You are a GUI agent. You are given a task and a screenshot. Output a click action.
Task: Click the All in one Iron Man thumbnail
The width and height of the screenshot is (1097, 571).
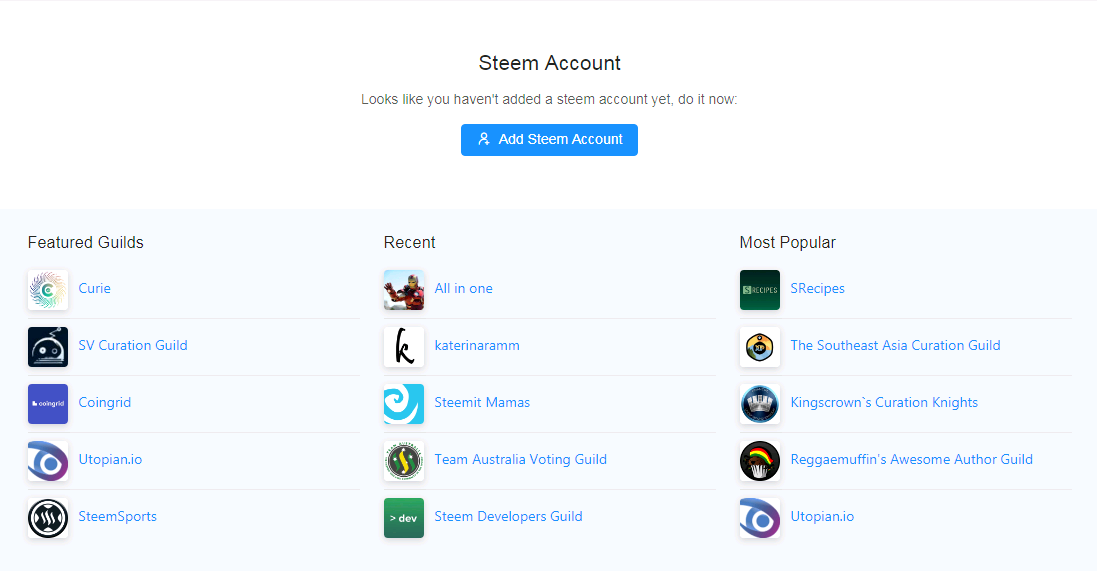coord(404,290)
